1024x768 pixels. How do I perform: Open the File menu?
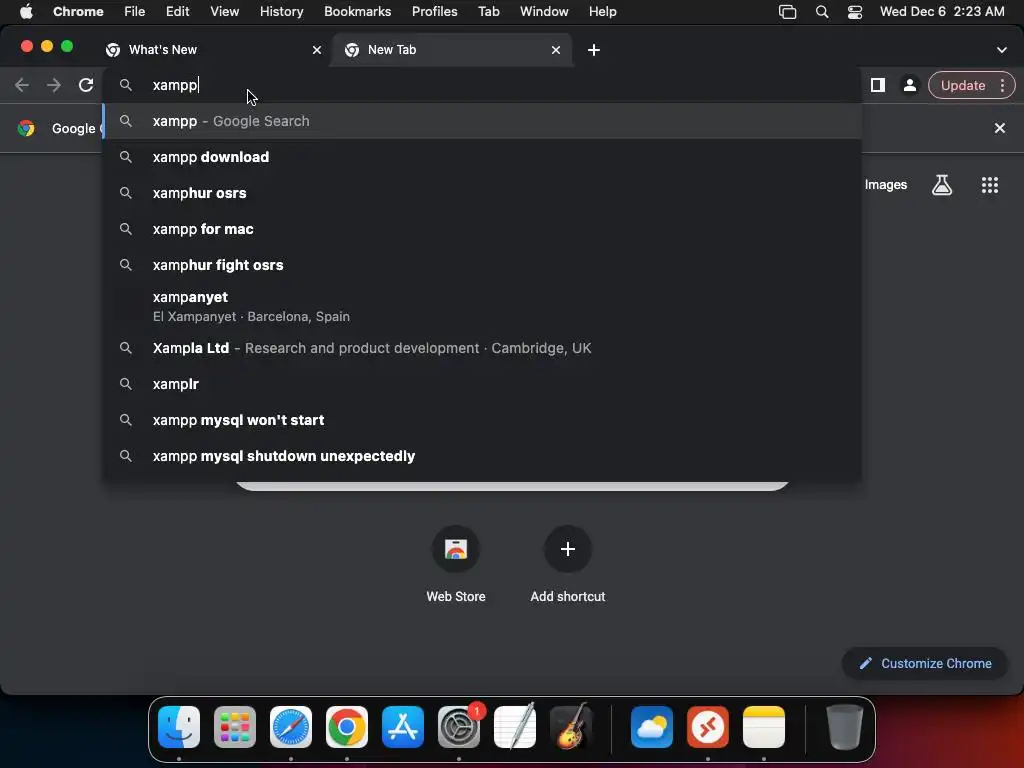click(x=135, y=12)
